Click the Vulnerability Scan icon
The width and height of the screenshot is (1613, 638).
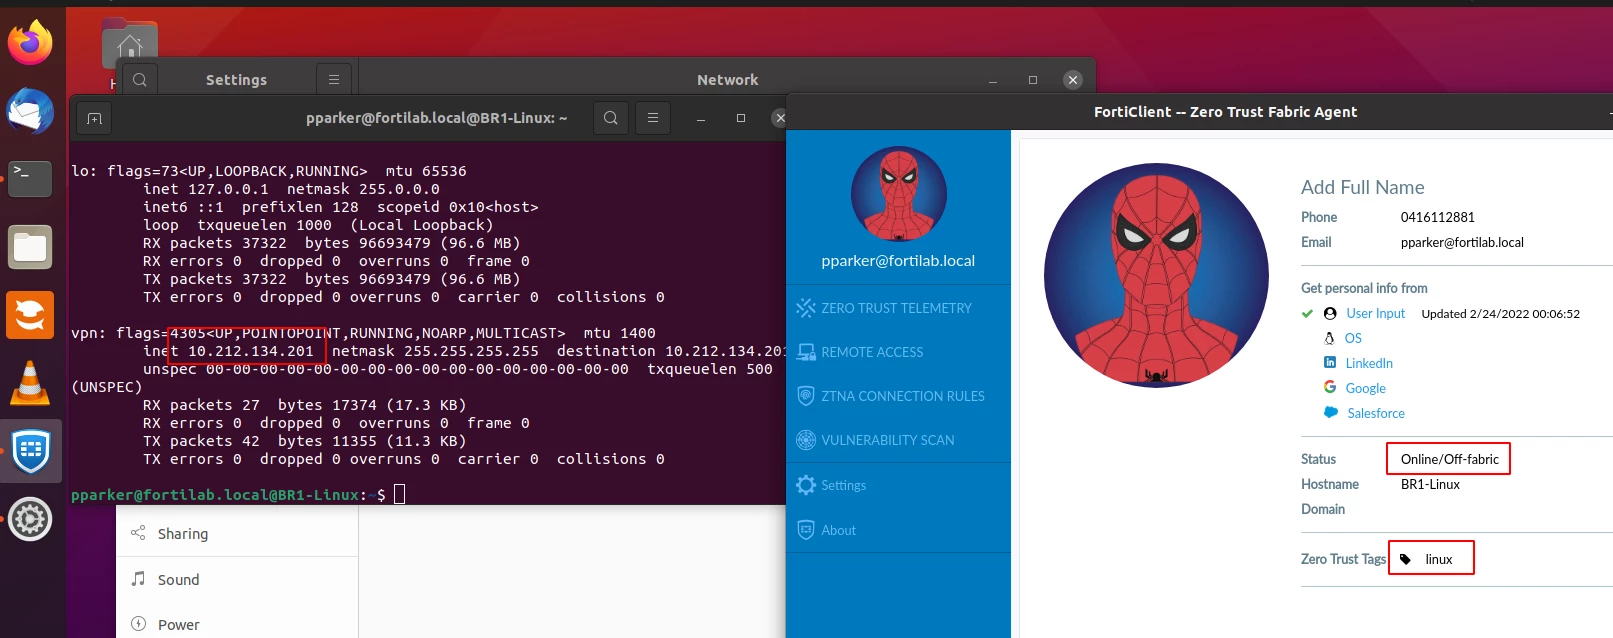tap(806, 440)
